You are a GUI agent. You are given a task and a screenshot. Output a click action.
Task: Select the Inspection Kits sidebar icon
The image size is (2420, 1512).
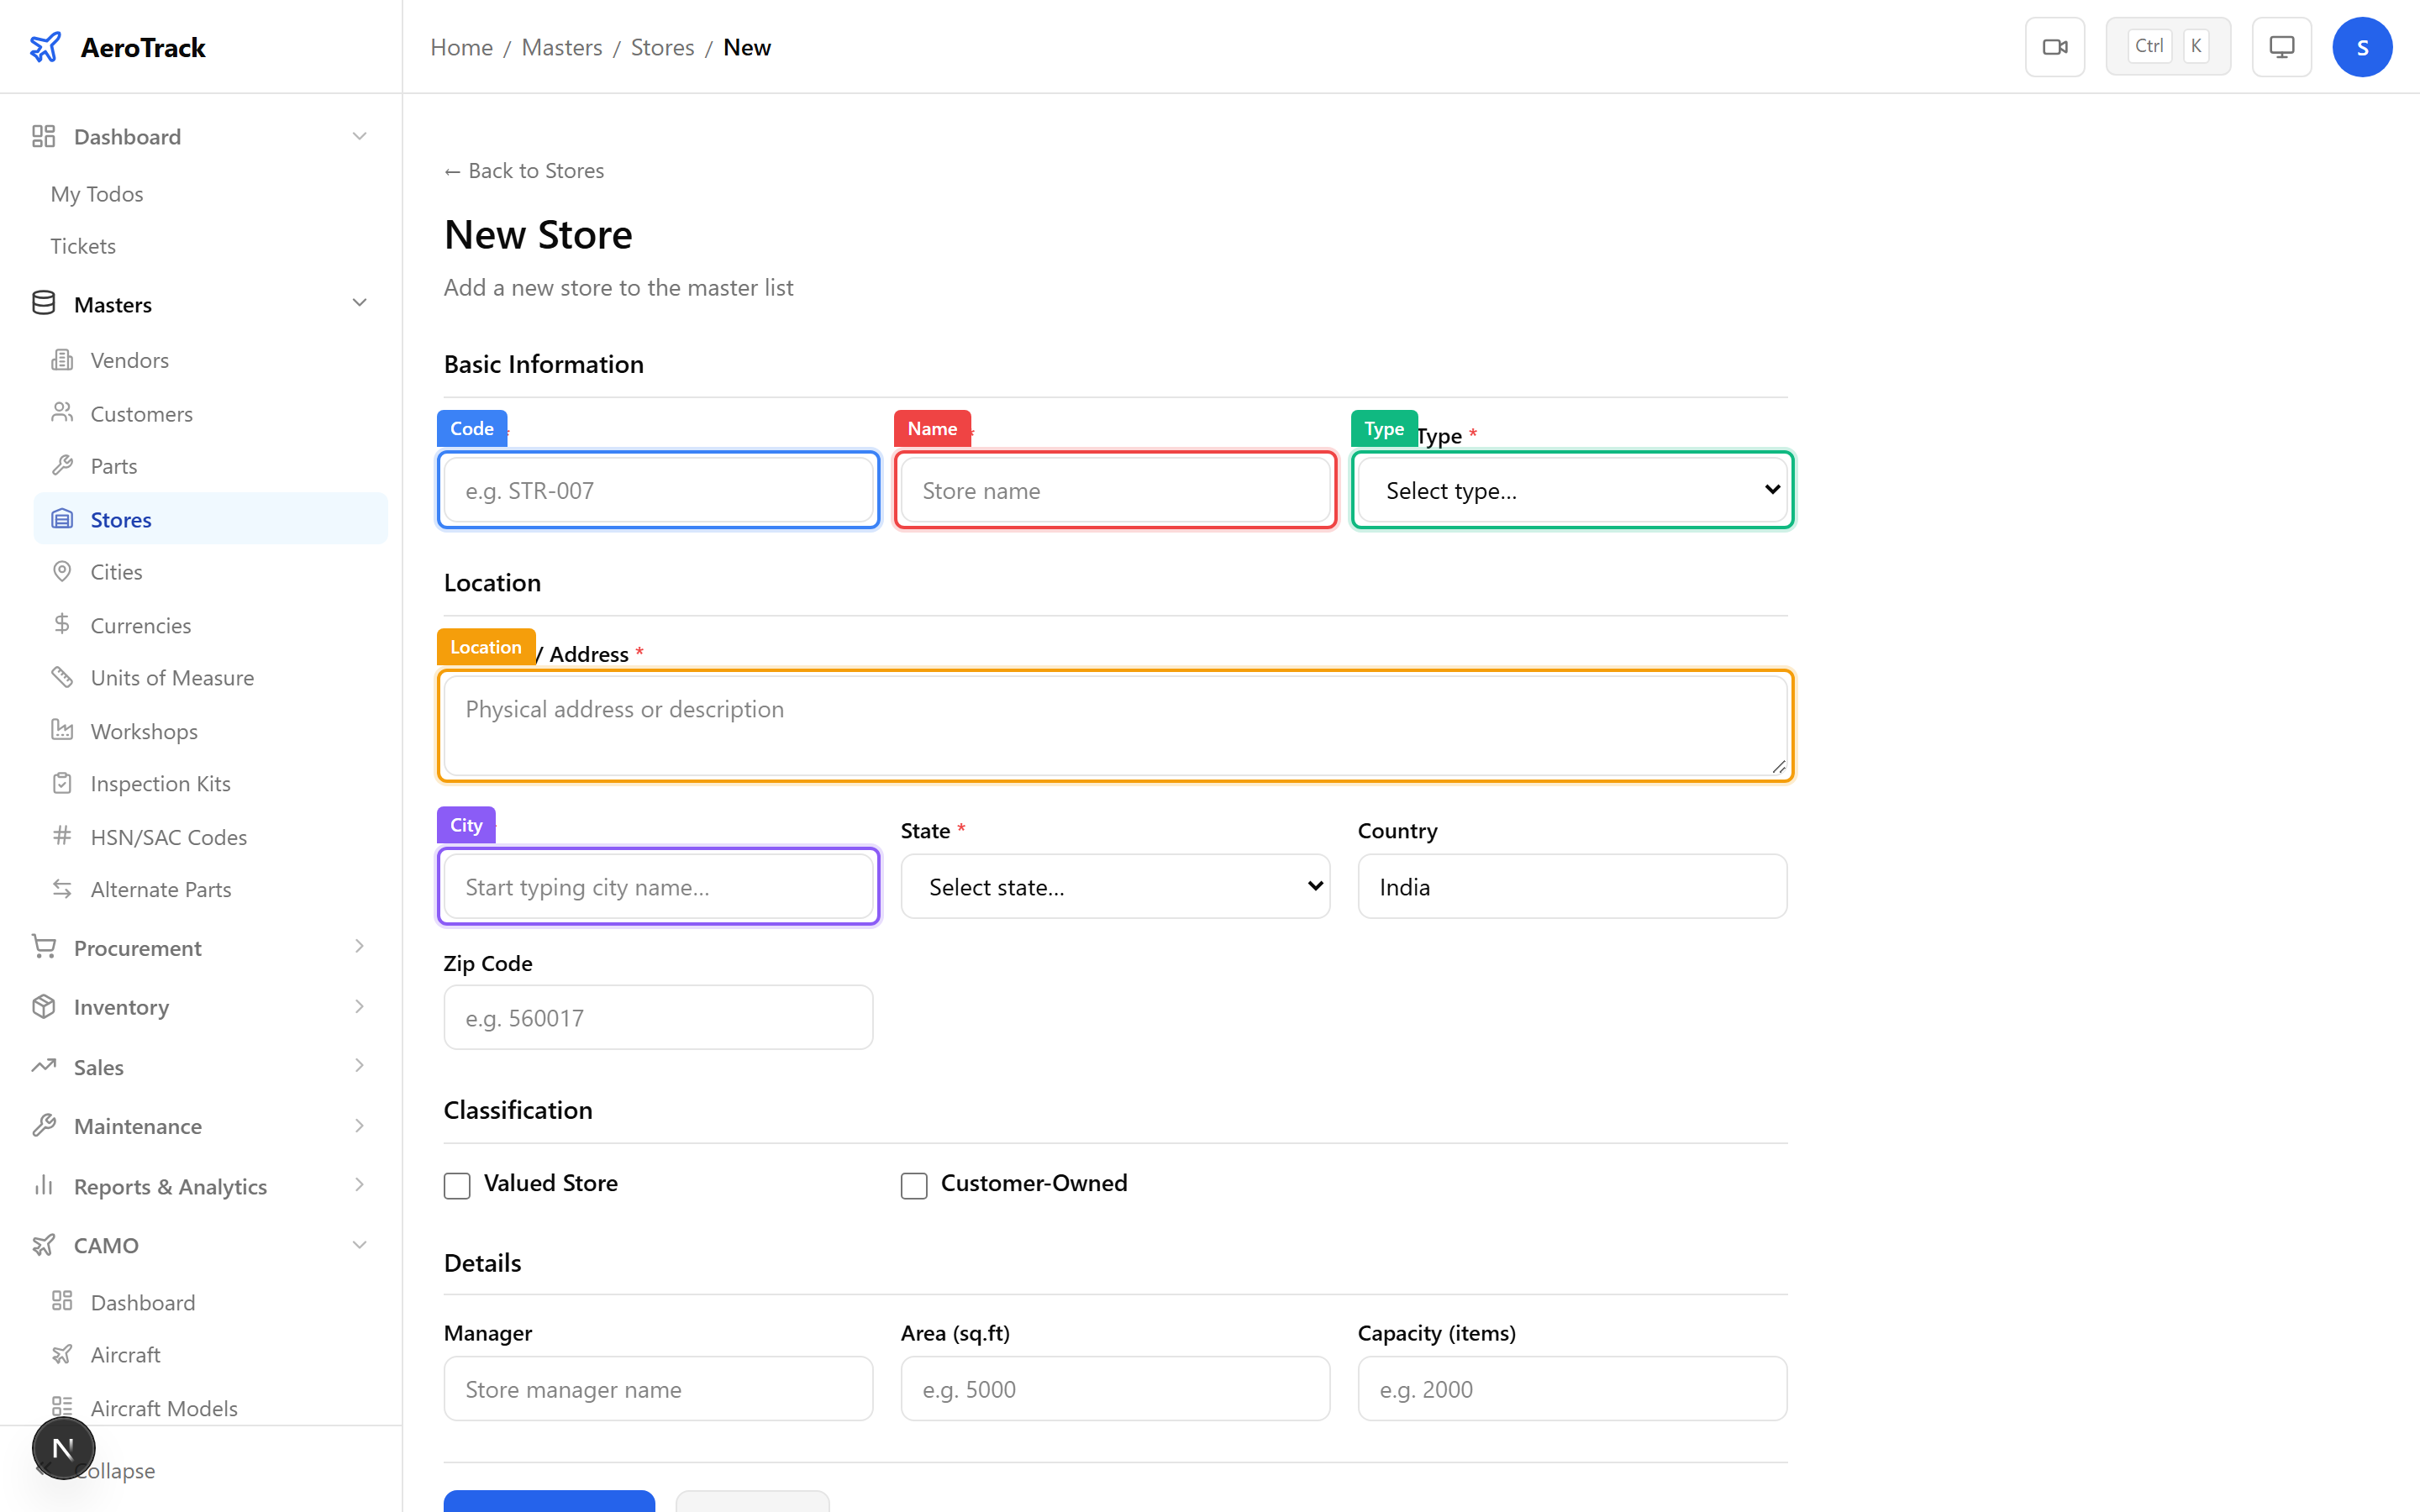click(62, 783)
